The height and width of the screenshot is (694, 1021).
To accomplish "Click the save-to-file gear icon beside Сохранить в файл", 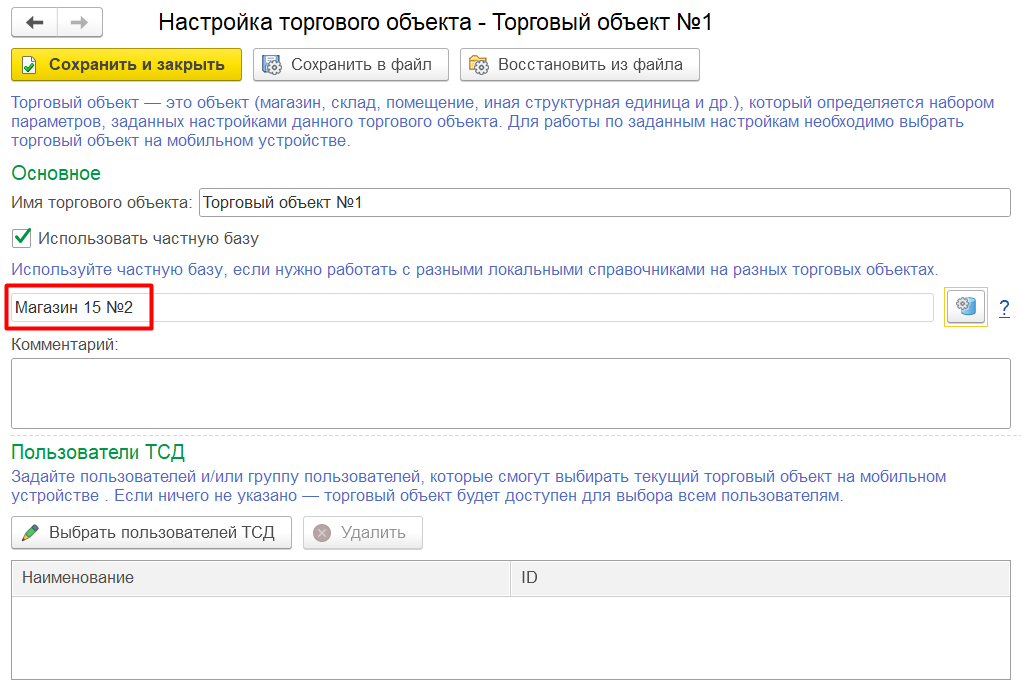I will (x=269, y=64).
